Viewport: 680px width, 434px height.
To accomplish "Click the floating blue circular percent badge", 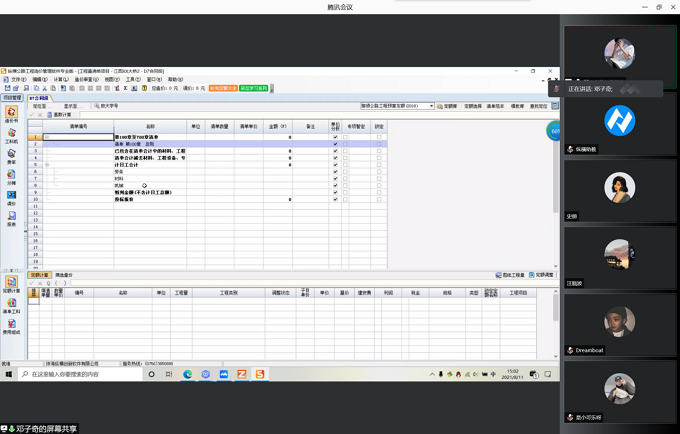I will pyautogui.click(x=553, y=131).
